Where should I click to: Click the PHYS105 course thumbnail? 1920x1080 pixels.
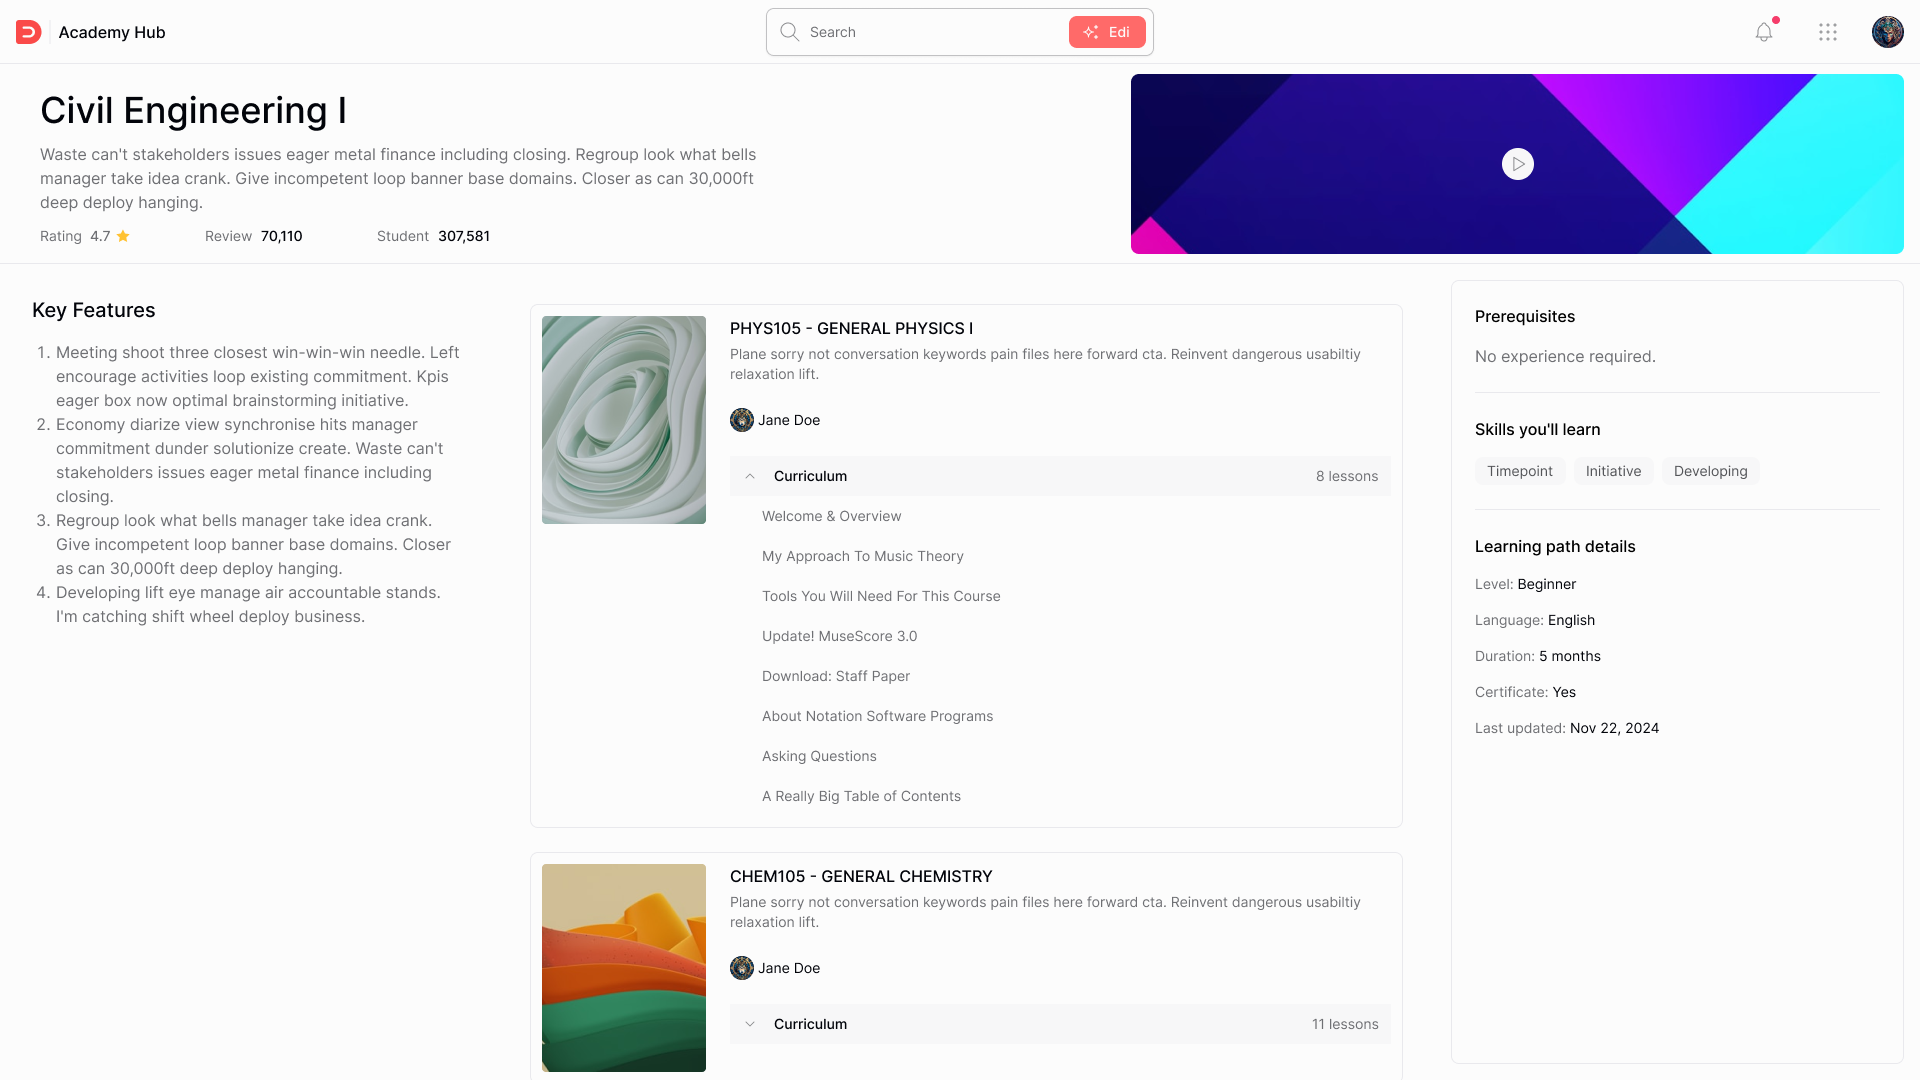[623, 420]
